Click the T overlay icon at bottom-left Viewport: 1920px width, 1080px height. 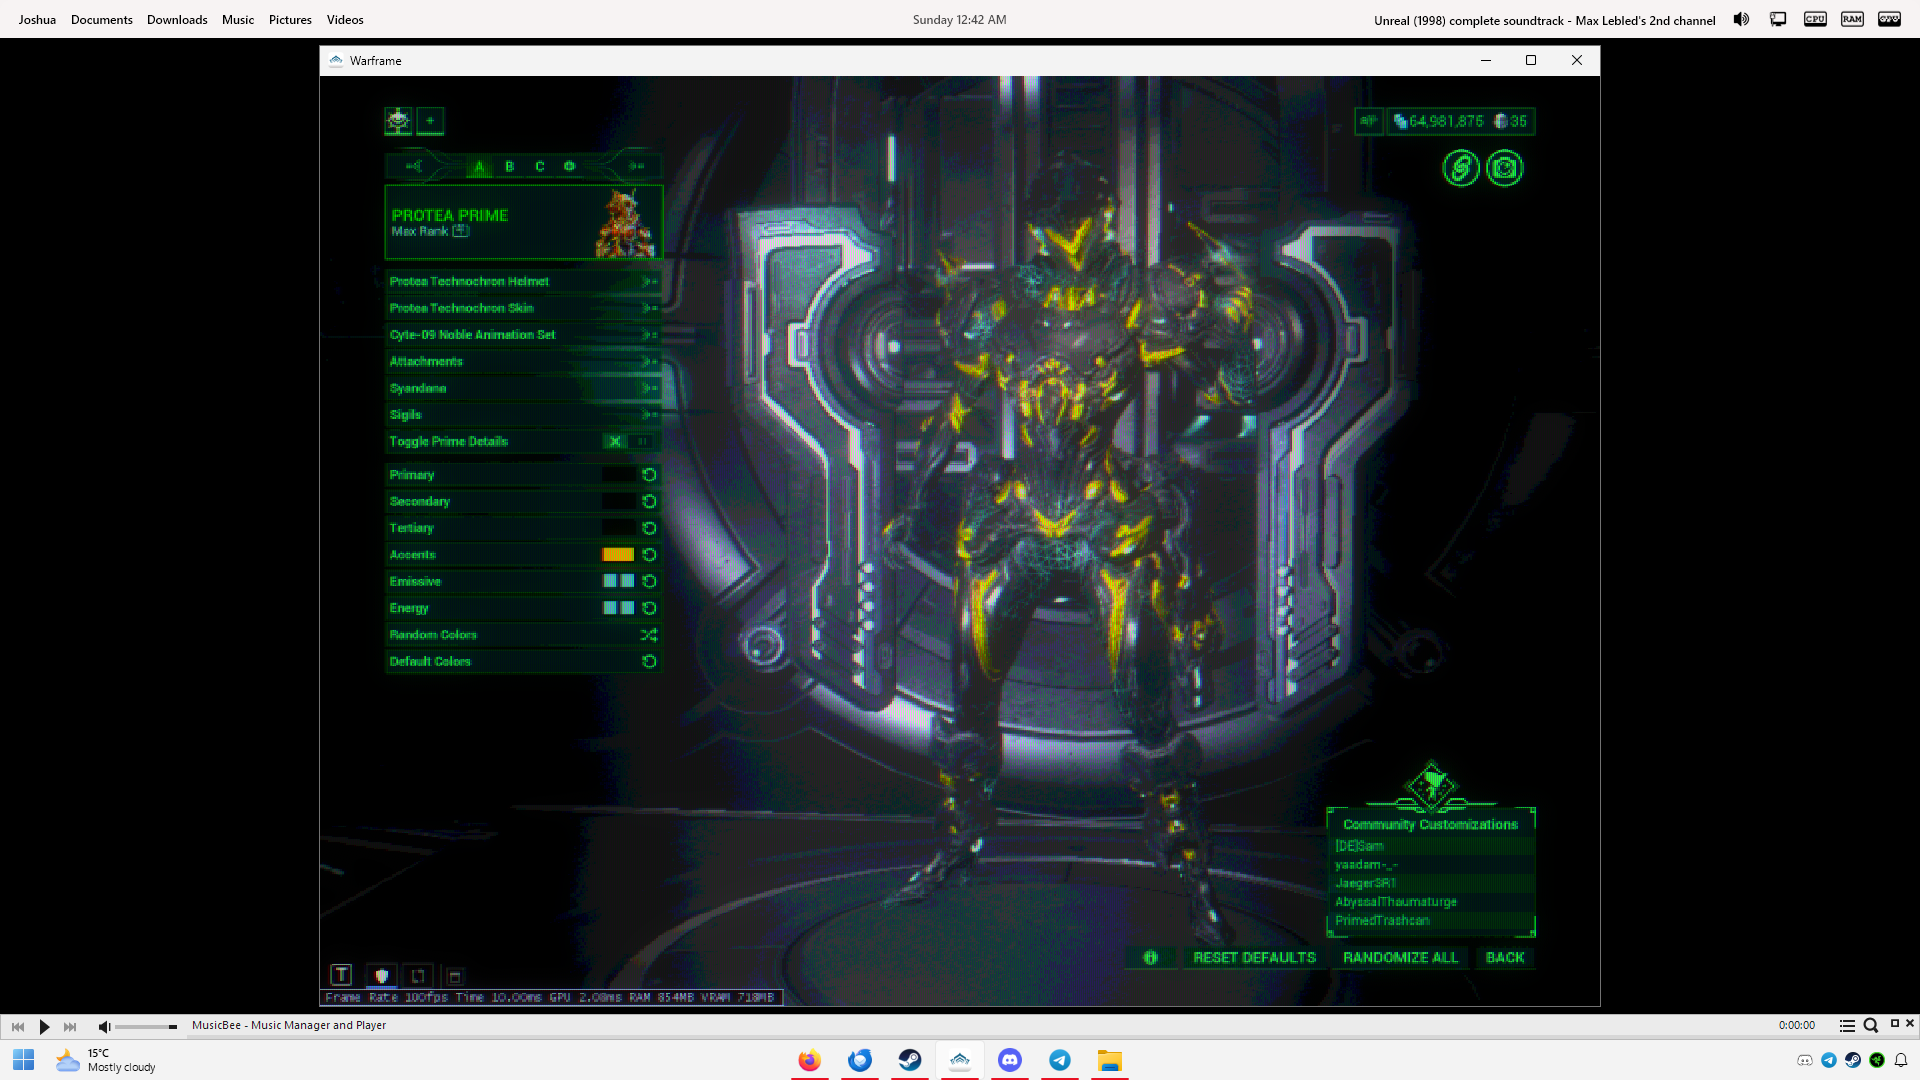(341, 975)
